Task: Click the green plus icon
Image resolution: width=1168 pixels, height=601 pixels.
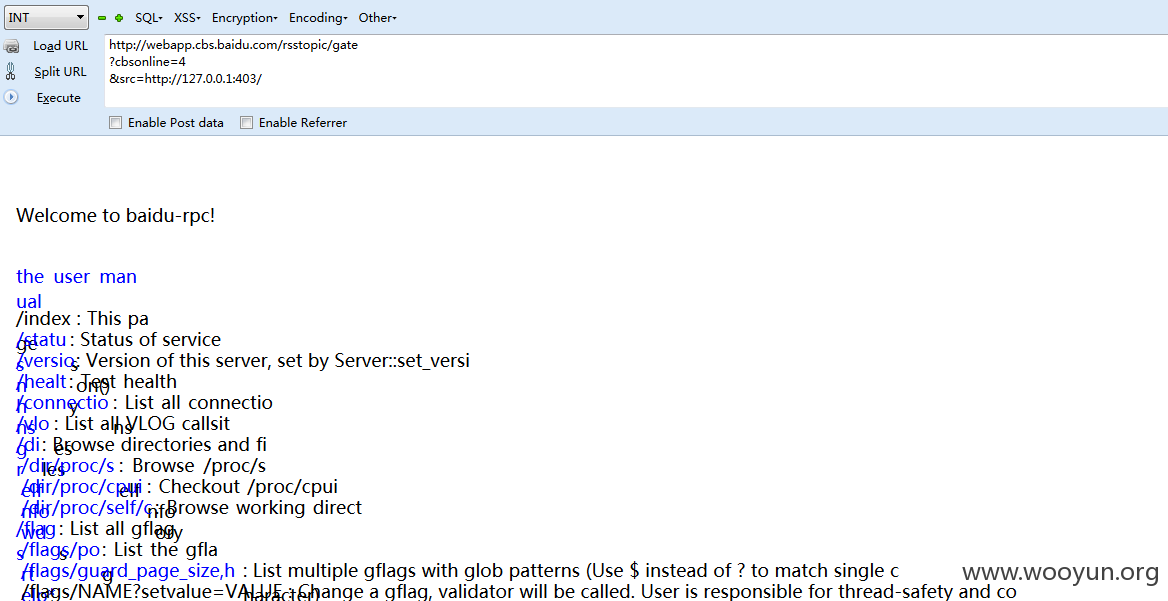Action: pos(118,18)
